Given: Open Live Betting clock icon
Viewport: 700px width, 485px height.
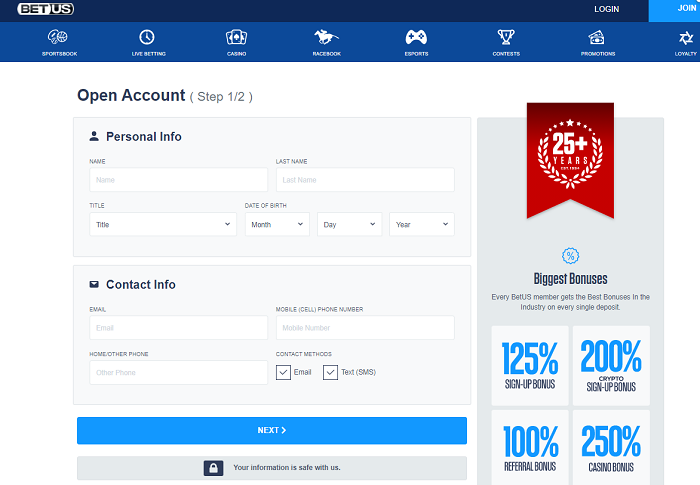Looking at the screenshot, I should (148, 38).
